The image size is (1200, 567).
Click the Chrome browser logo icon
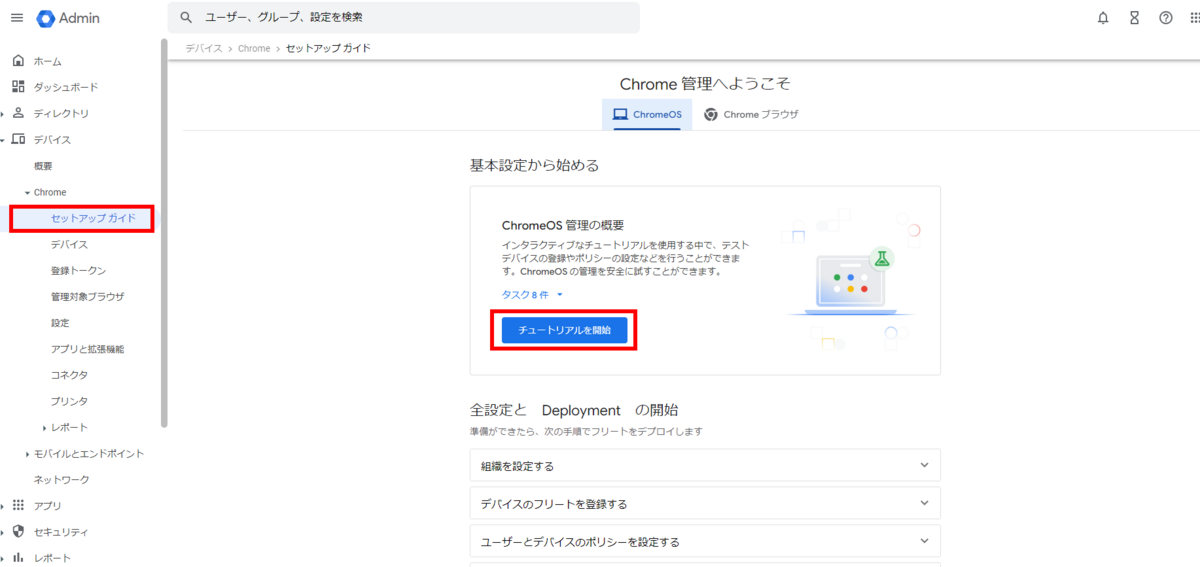tap(711, 114)
